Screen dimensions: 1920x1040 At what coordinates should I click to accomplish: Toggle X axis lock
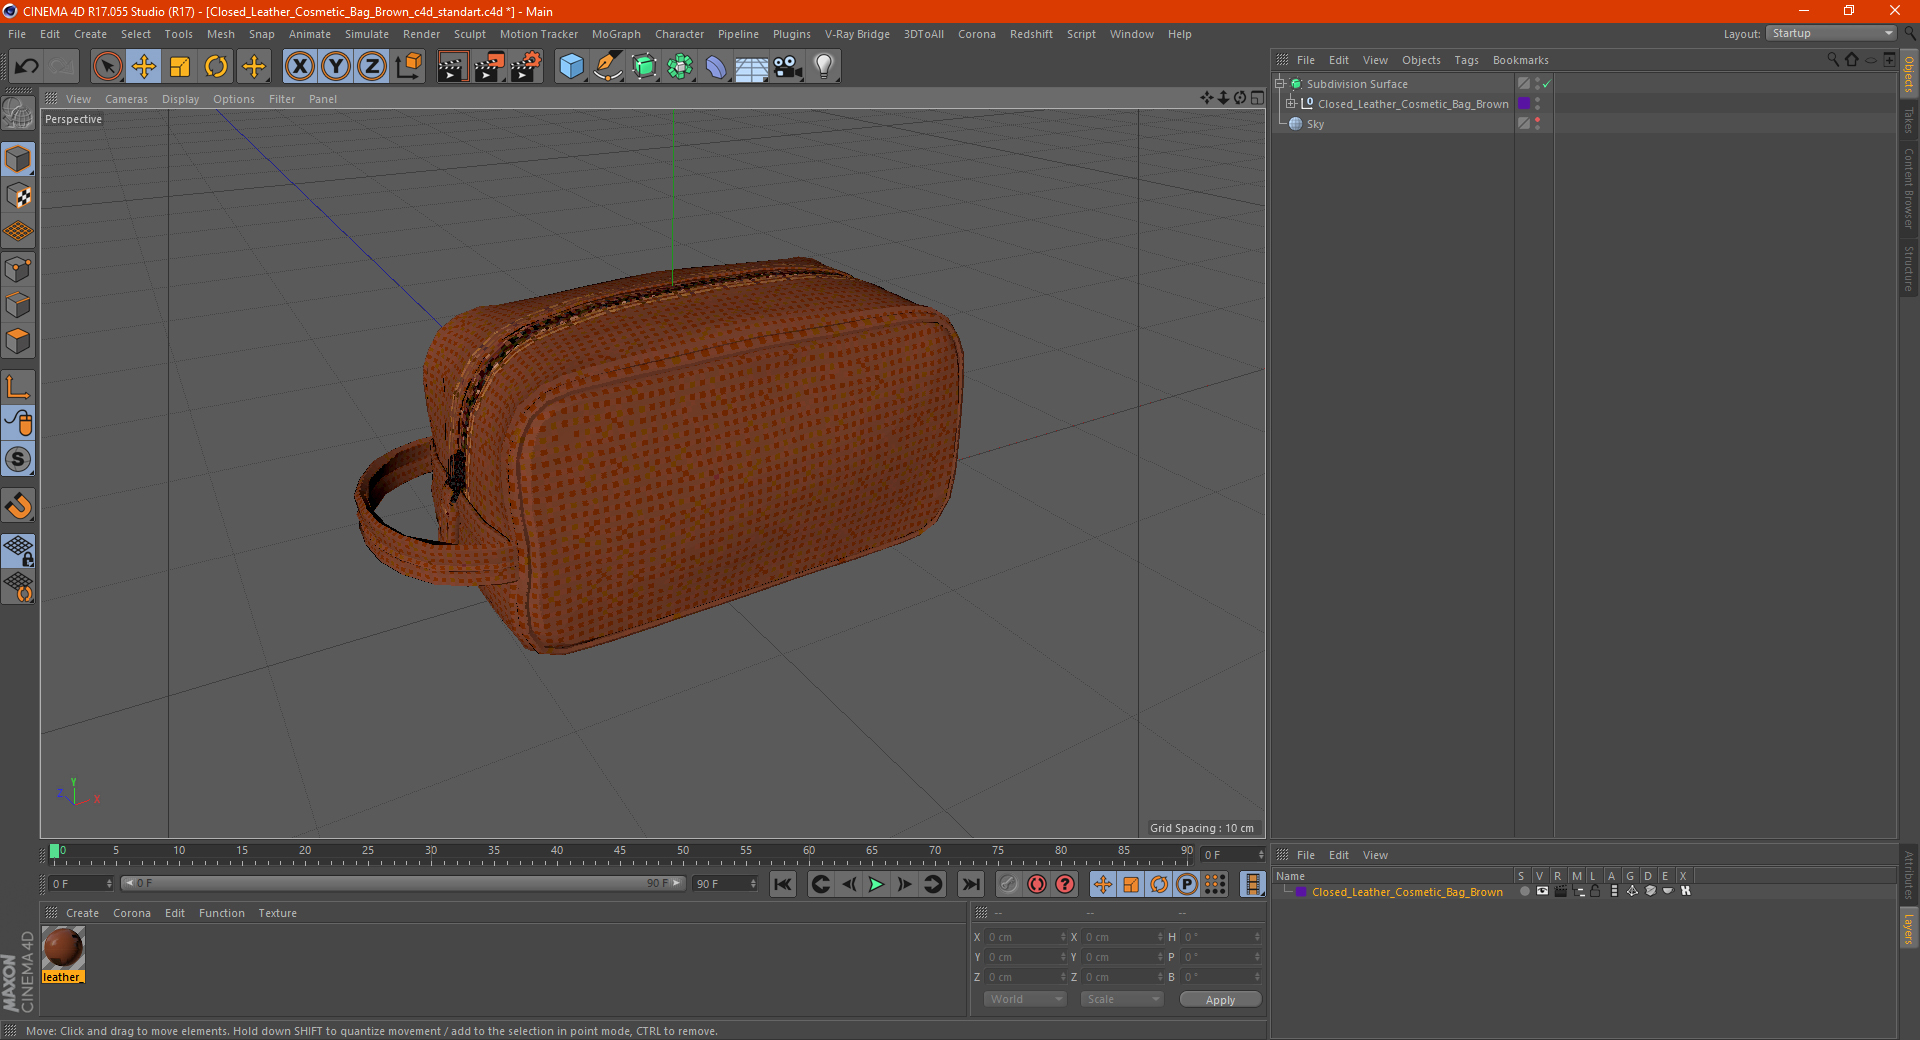[299, 67]
